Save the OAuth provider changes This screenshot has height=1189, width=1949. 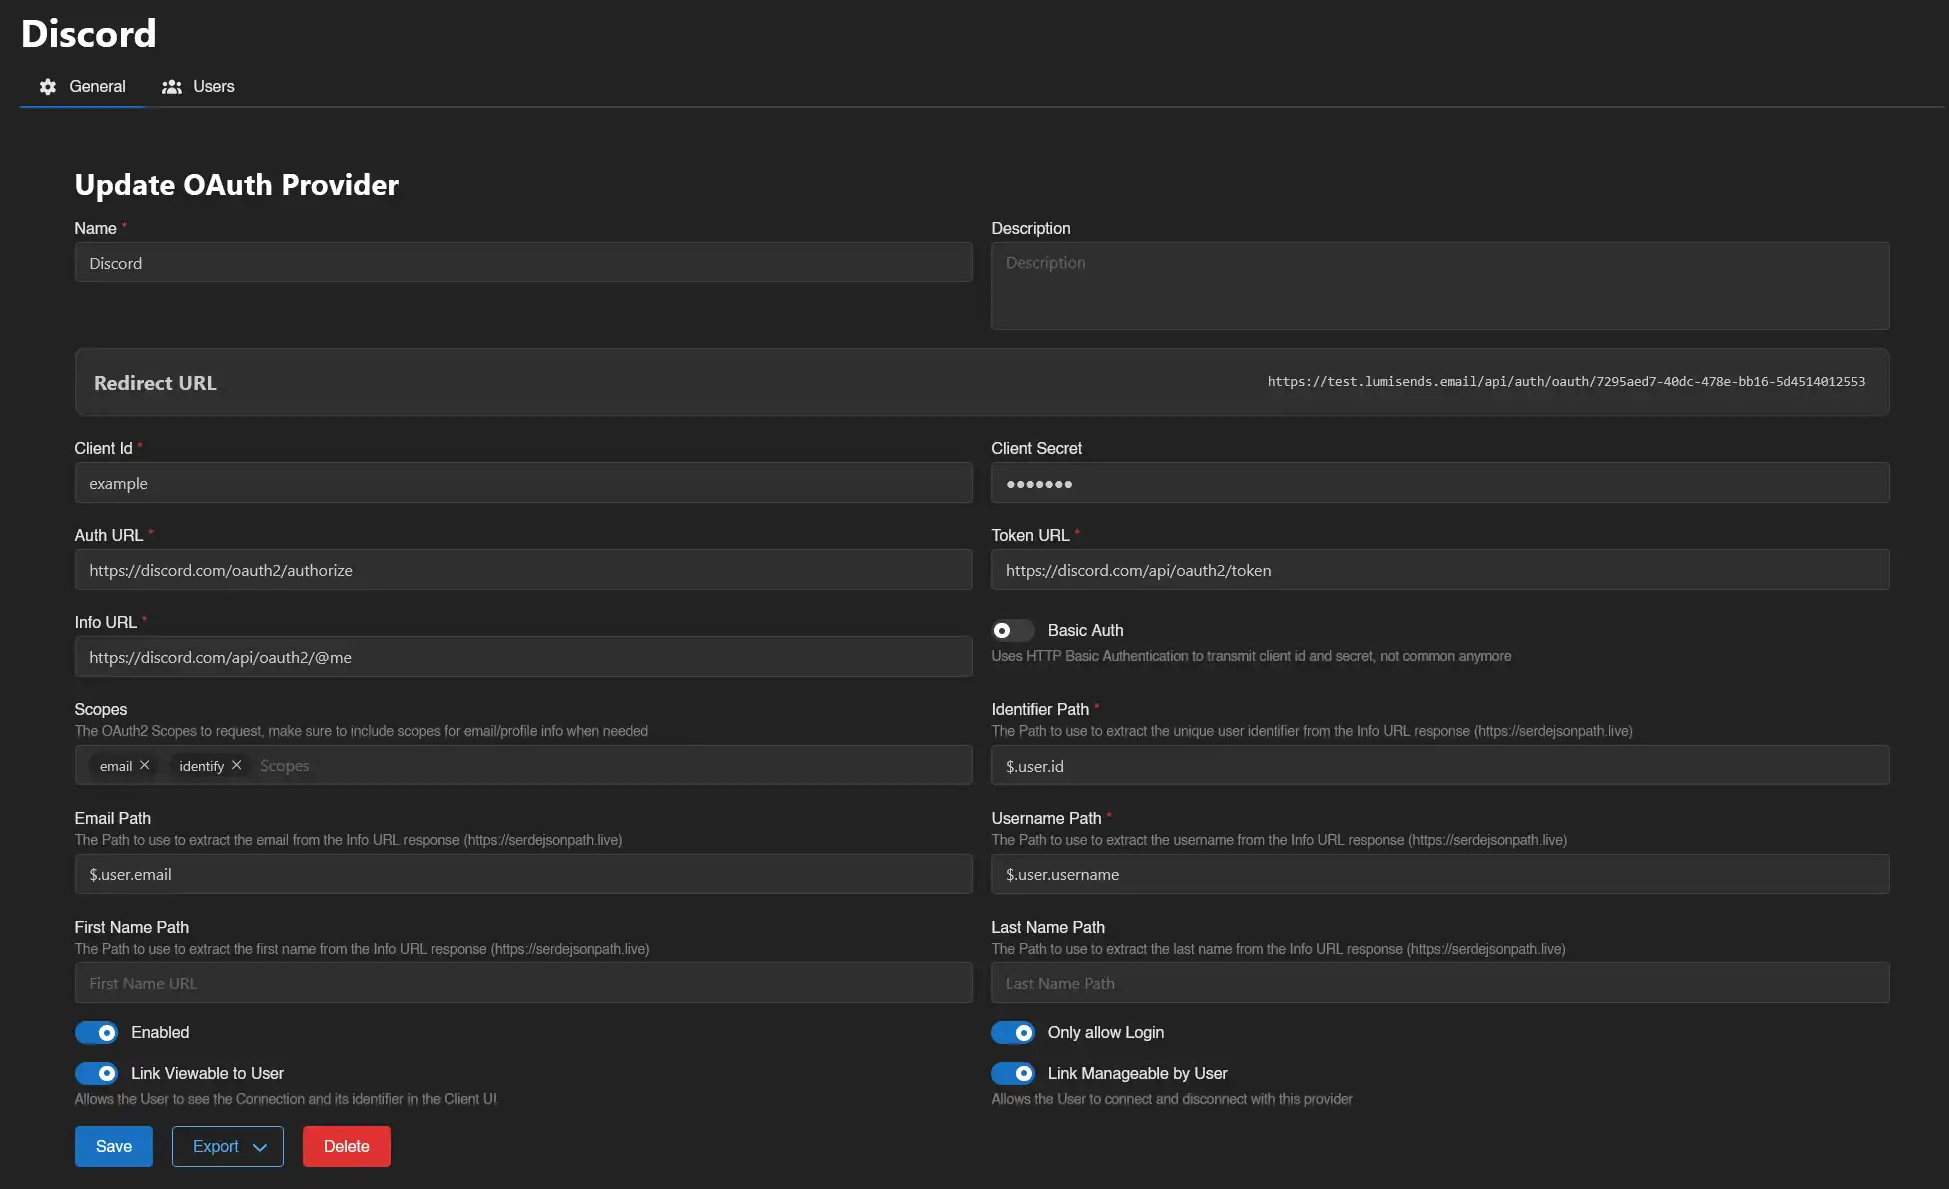pos(113,1146)
